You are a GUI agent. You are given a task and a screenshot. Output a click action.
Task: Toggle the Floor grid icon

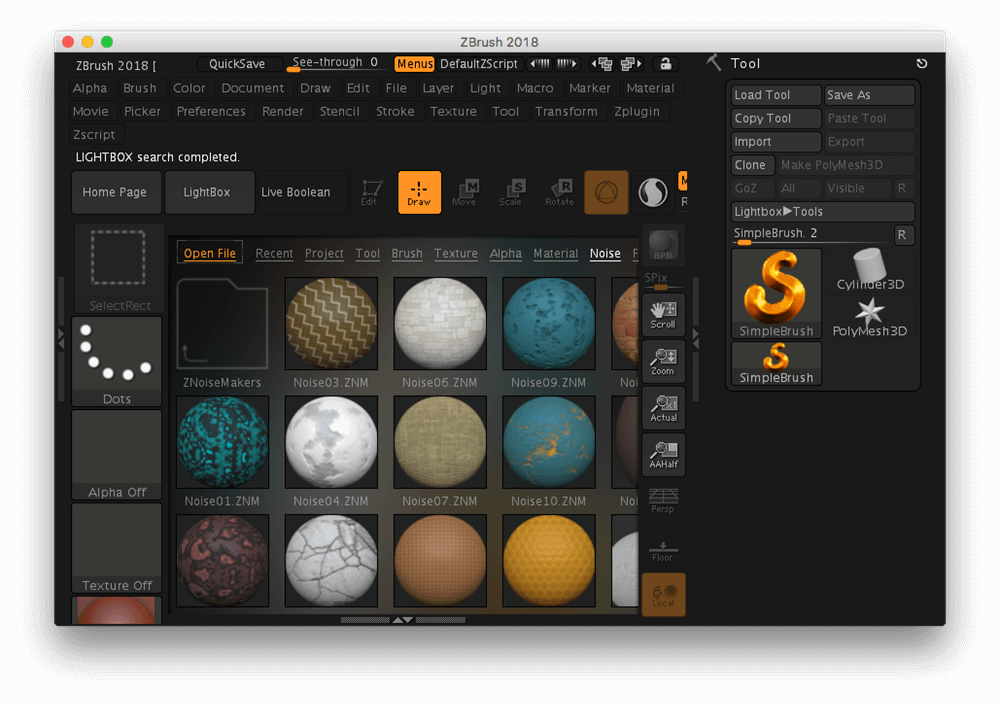663,549
